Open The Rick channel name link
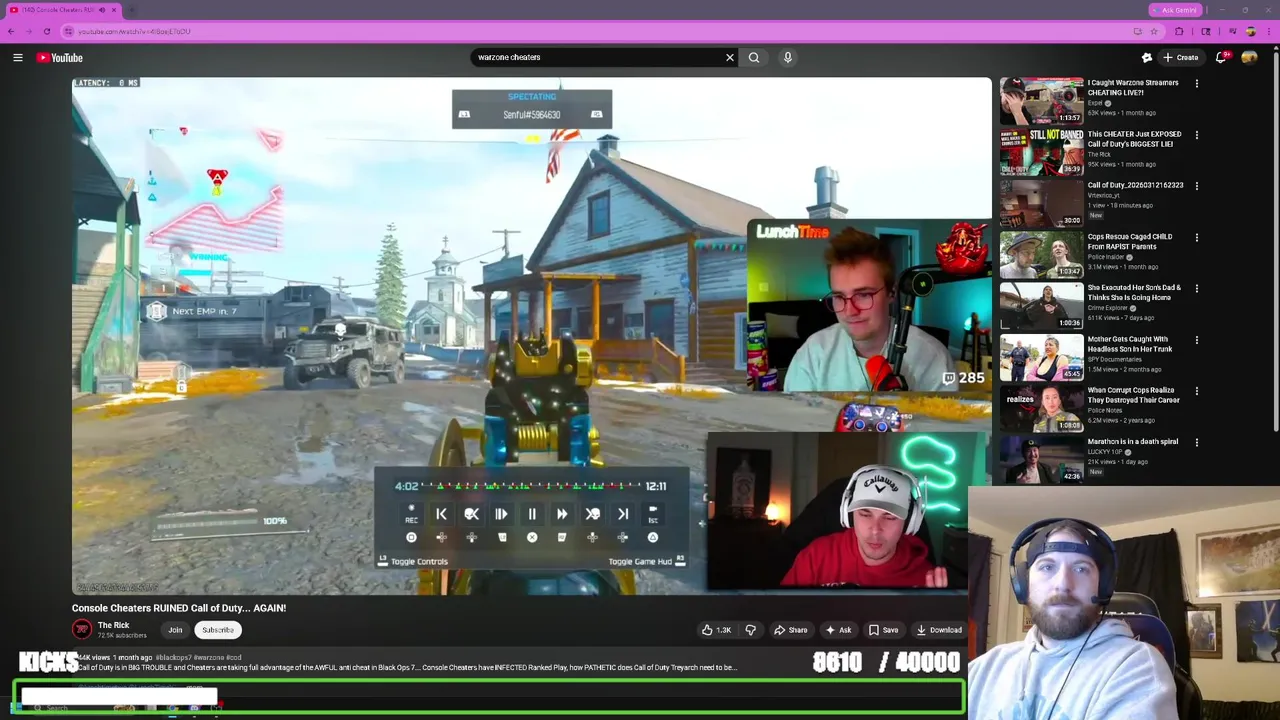The width and height of the screenshot is (1280, 720). [x=113, y=625]
